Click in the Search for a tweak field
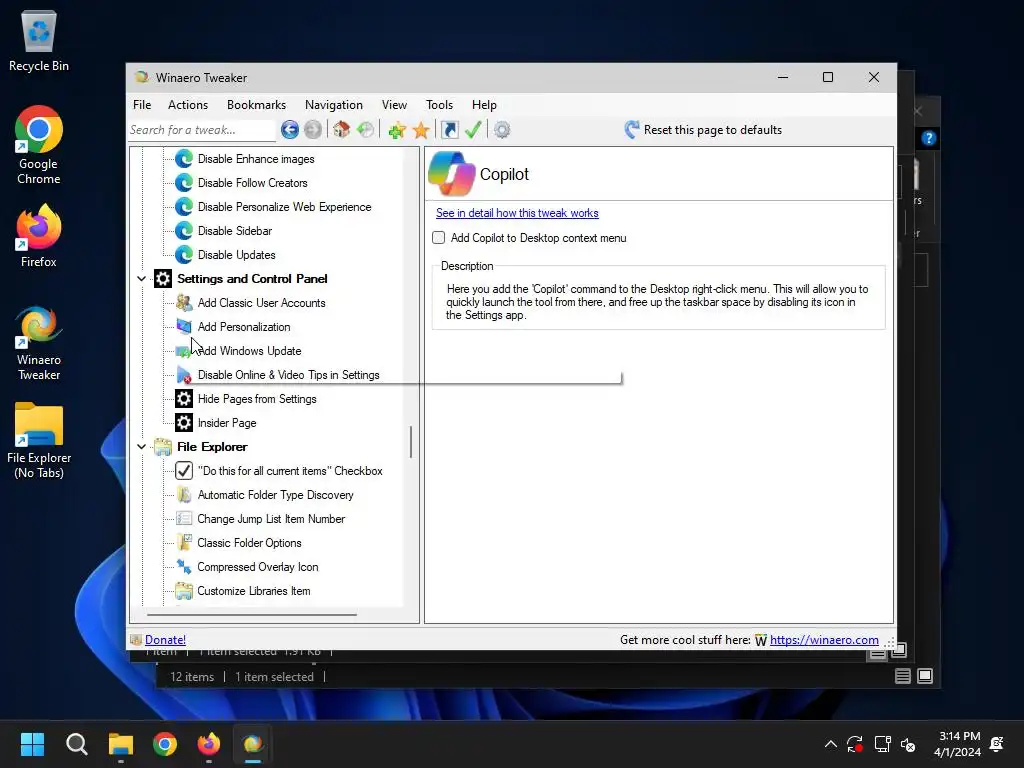The width and height of the screenshot is (1024, 768). [x=201, y=130]
